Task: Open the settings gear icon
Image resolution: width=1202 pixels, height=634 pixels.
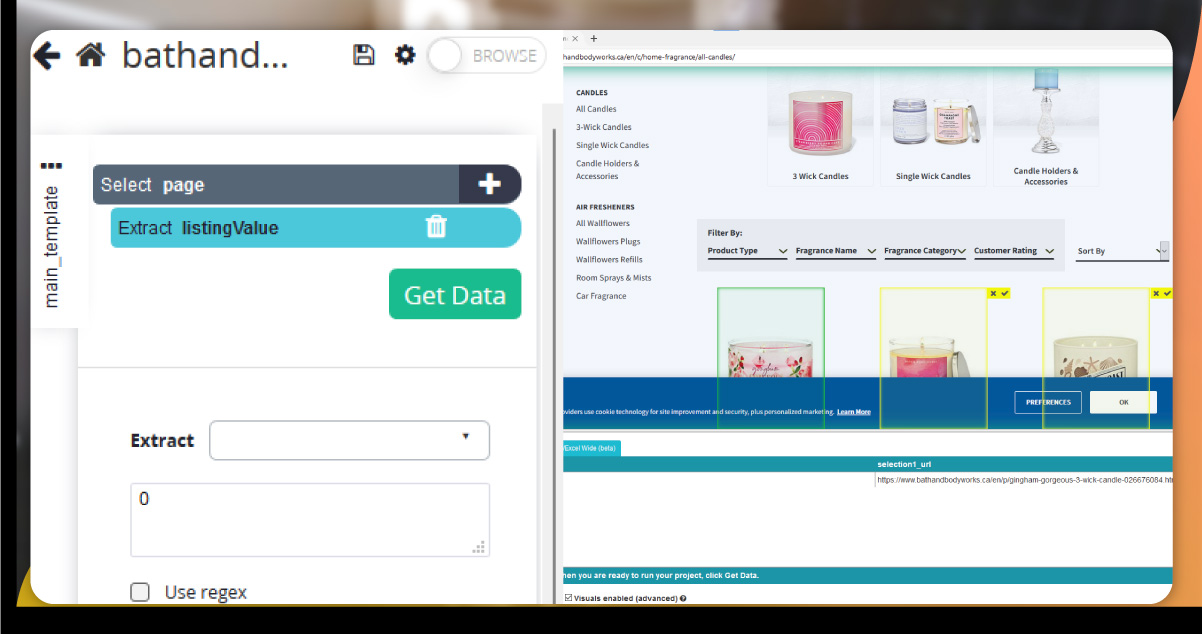Action: click(x=404, y=55)
